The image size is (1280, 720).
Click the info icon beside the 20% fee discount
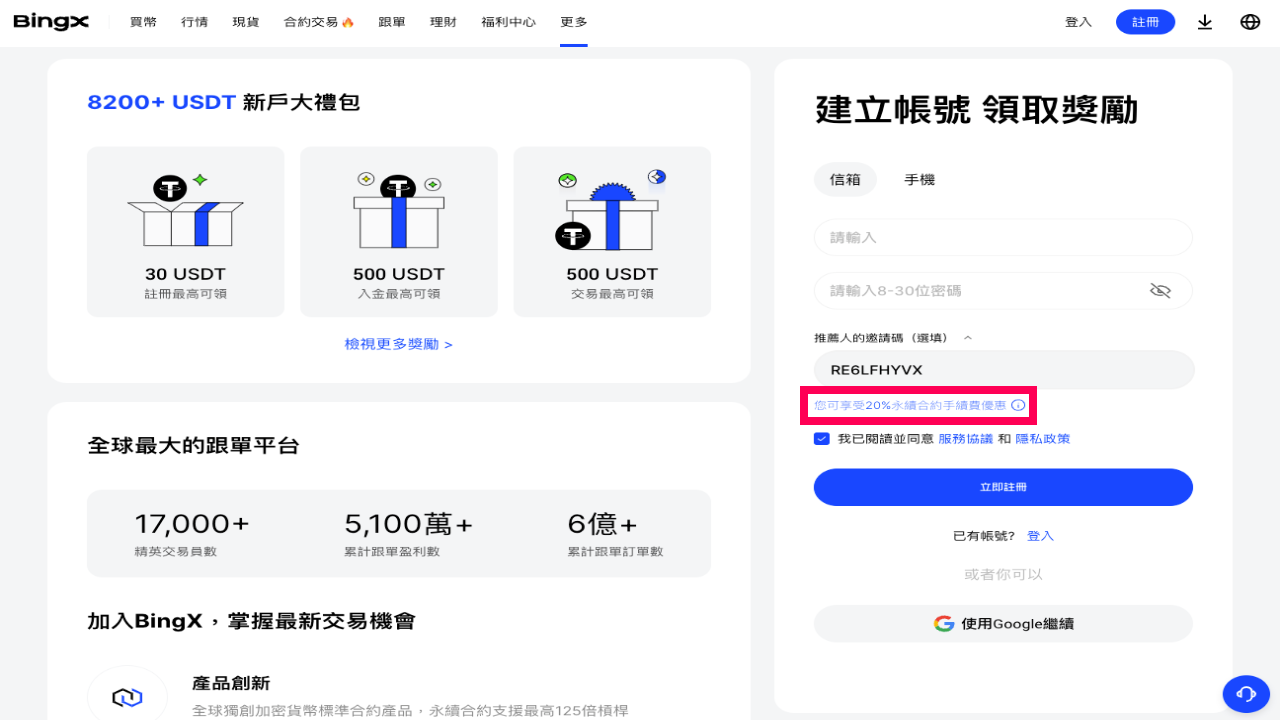point(1018,405)
